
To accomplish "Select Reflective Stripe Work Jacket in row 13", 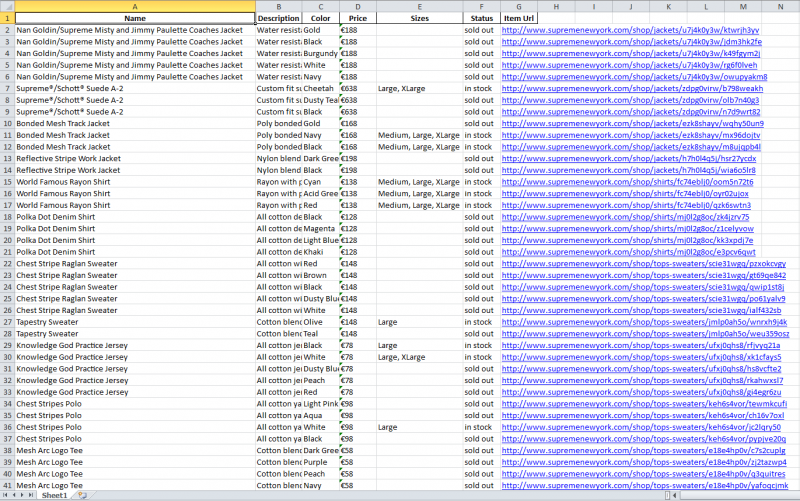I will pyautogui.click(x=135, y=159).
